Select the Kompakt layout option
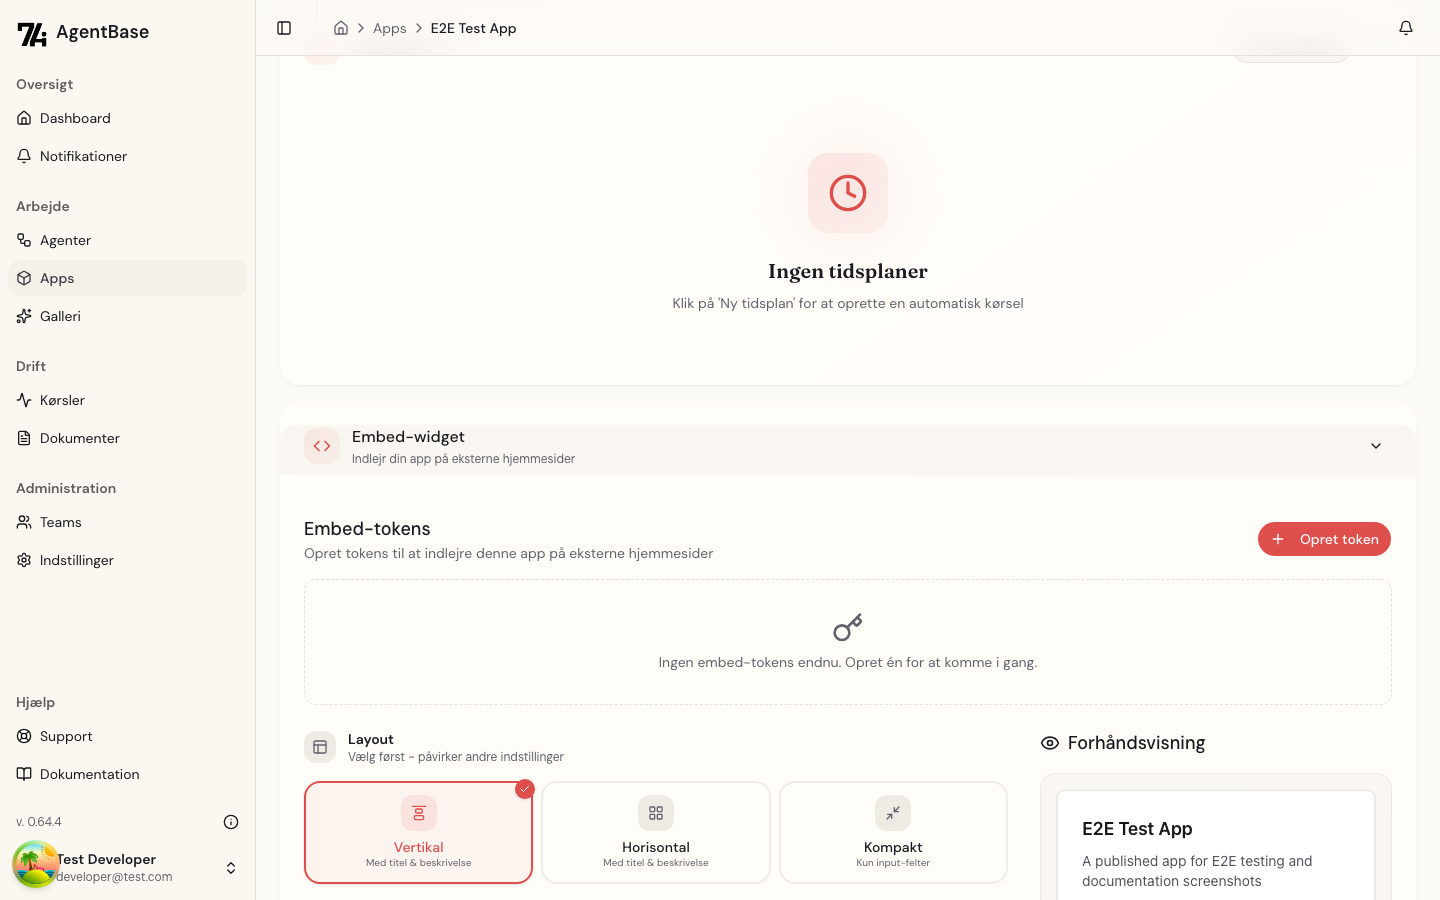Viewport: 1440px width, 900px height. click(893, 832)
